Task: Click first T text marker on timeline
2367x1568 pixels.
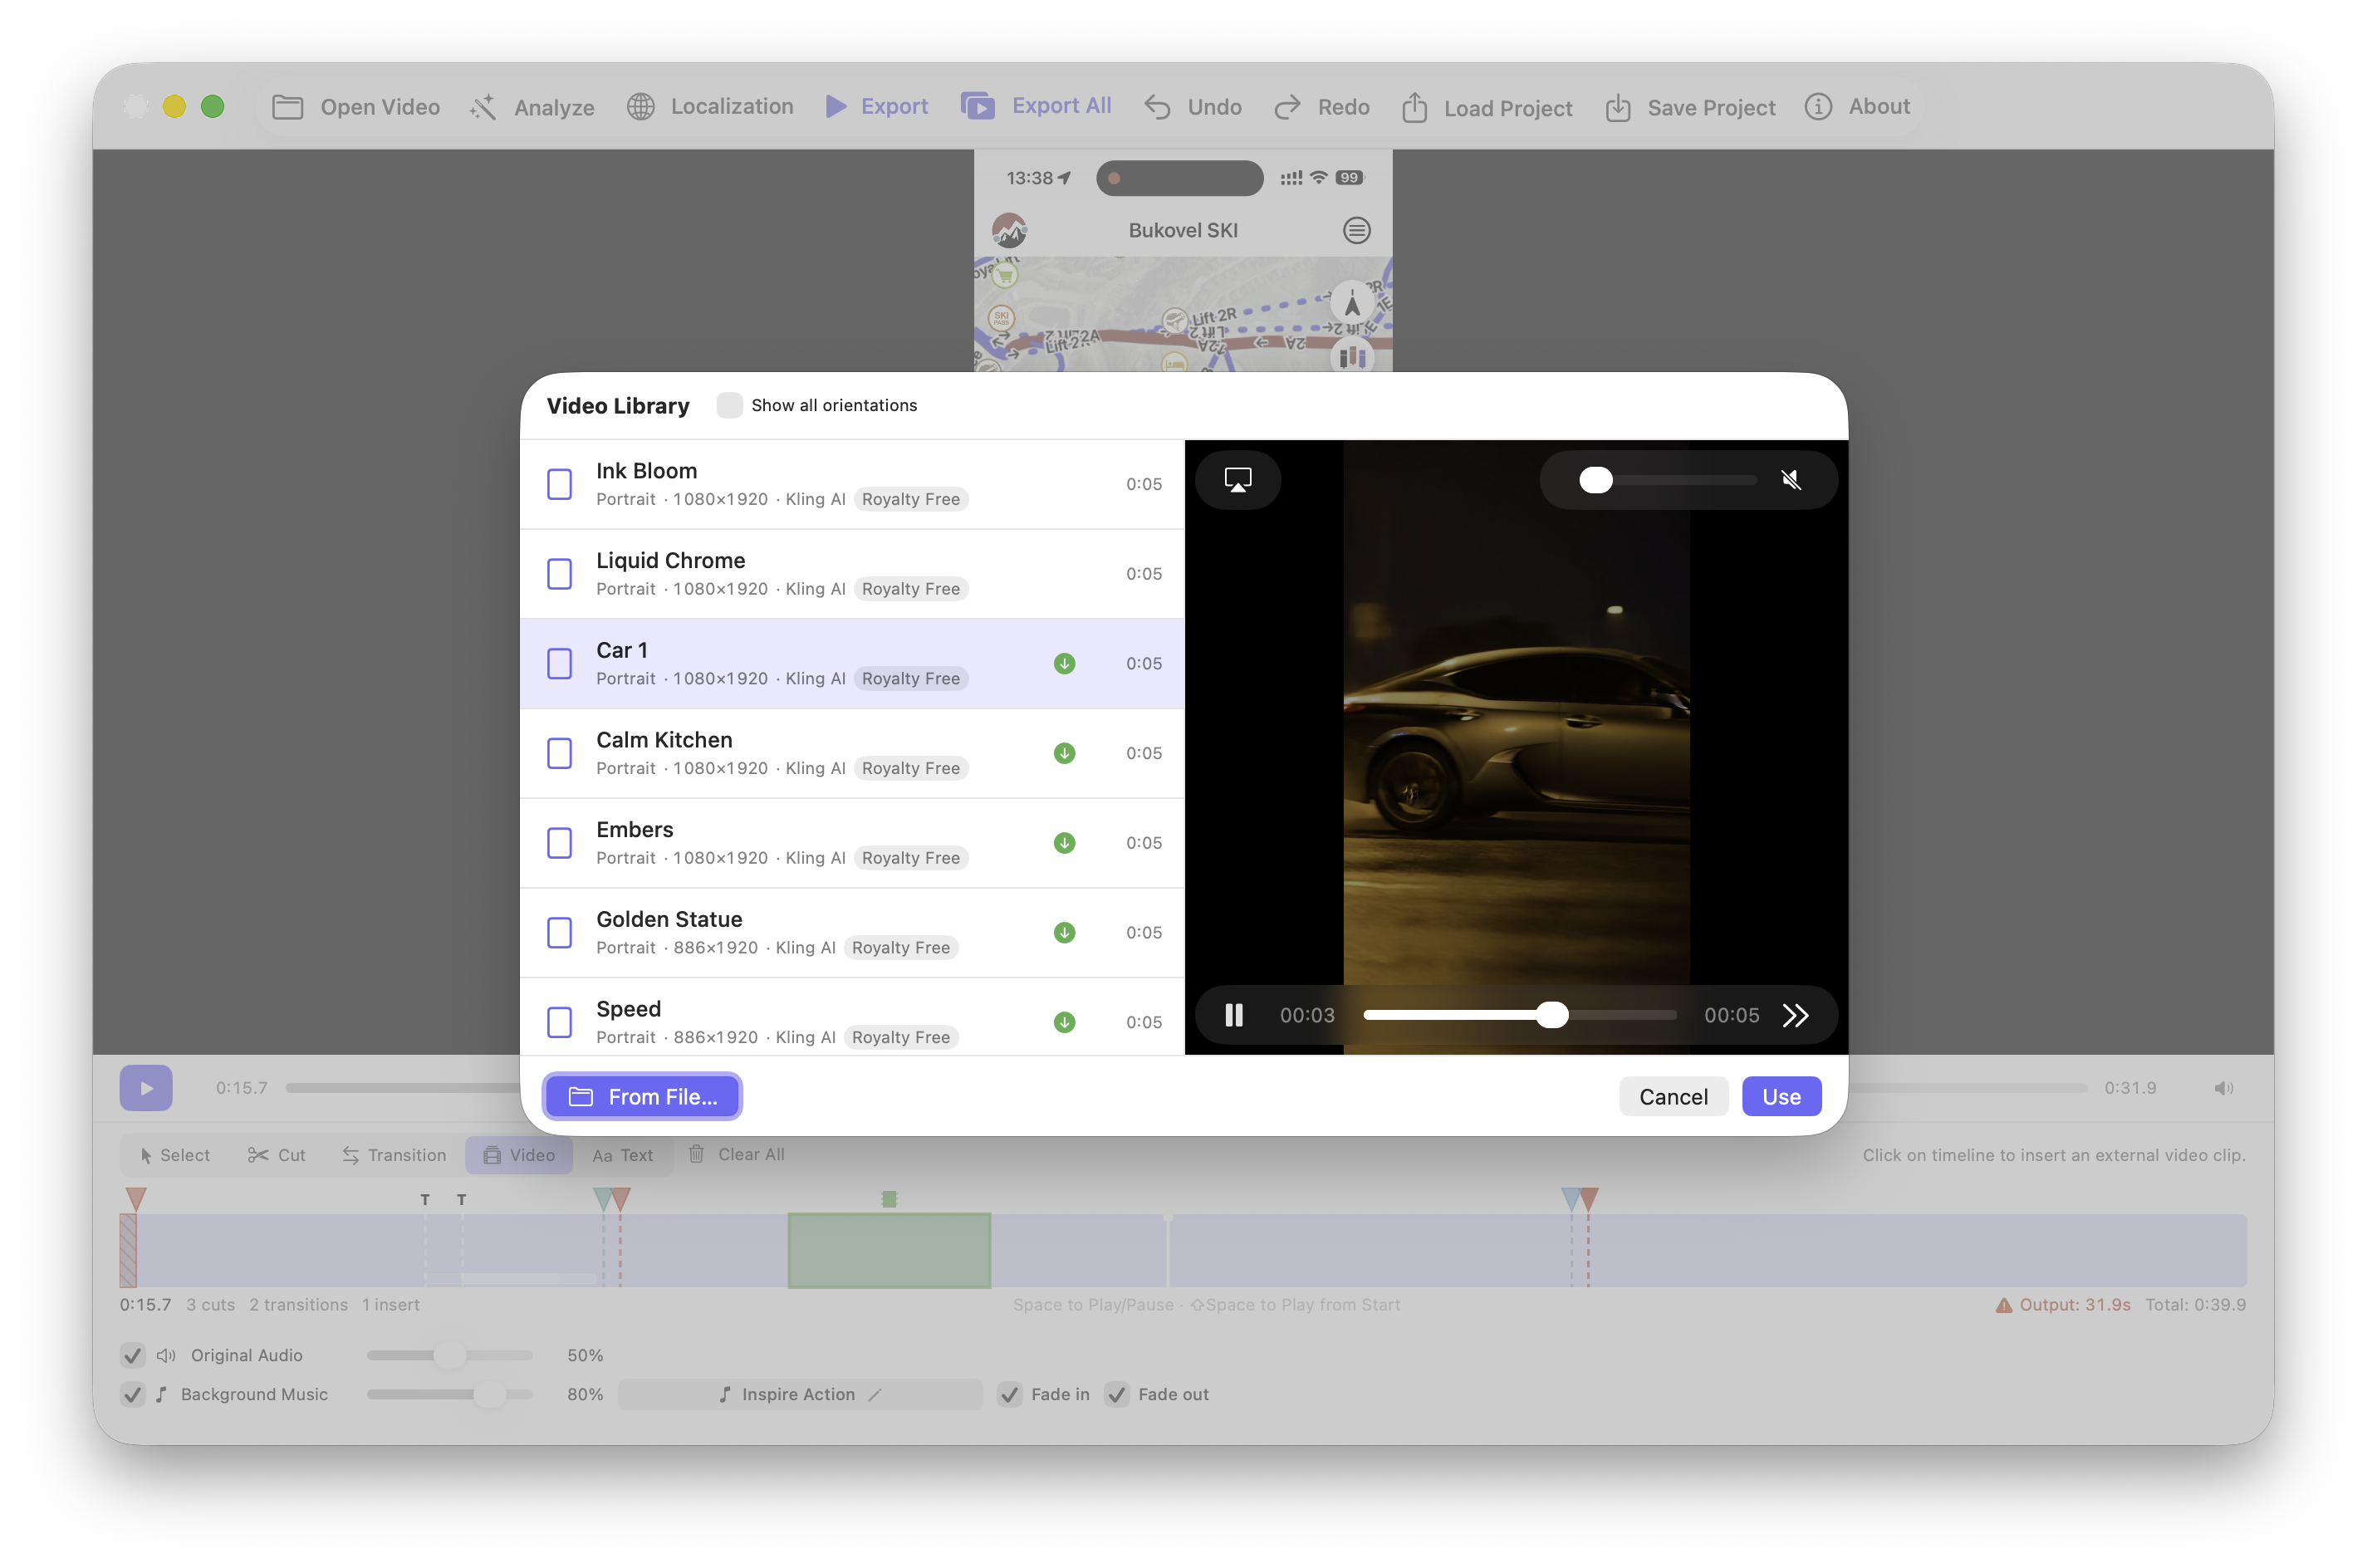Action: click(x=425, y=1199)
